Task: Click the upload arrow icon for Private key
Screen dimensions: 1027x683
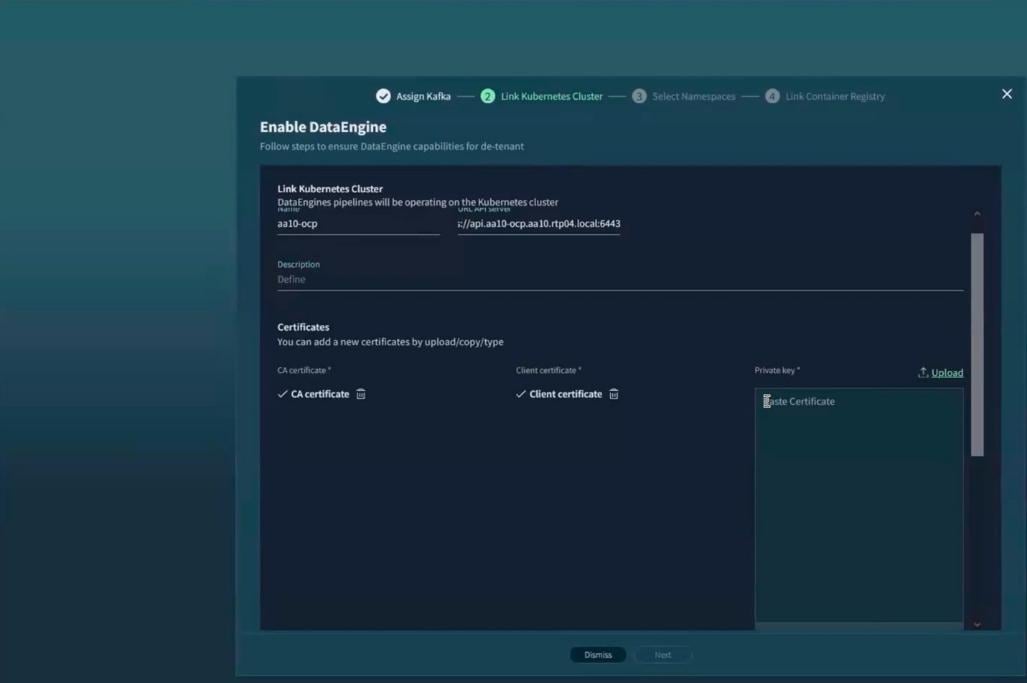Action: click(x=923, y=372)
